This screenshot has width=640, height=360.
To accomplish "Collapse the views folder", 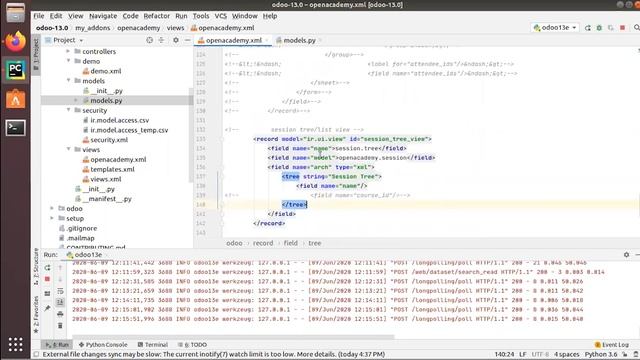I will pos(68,149).
